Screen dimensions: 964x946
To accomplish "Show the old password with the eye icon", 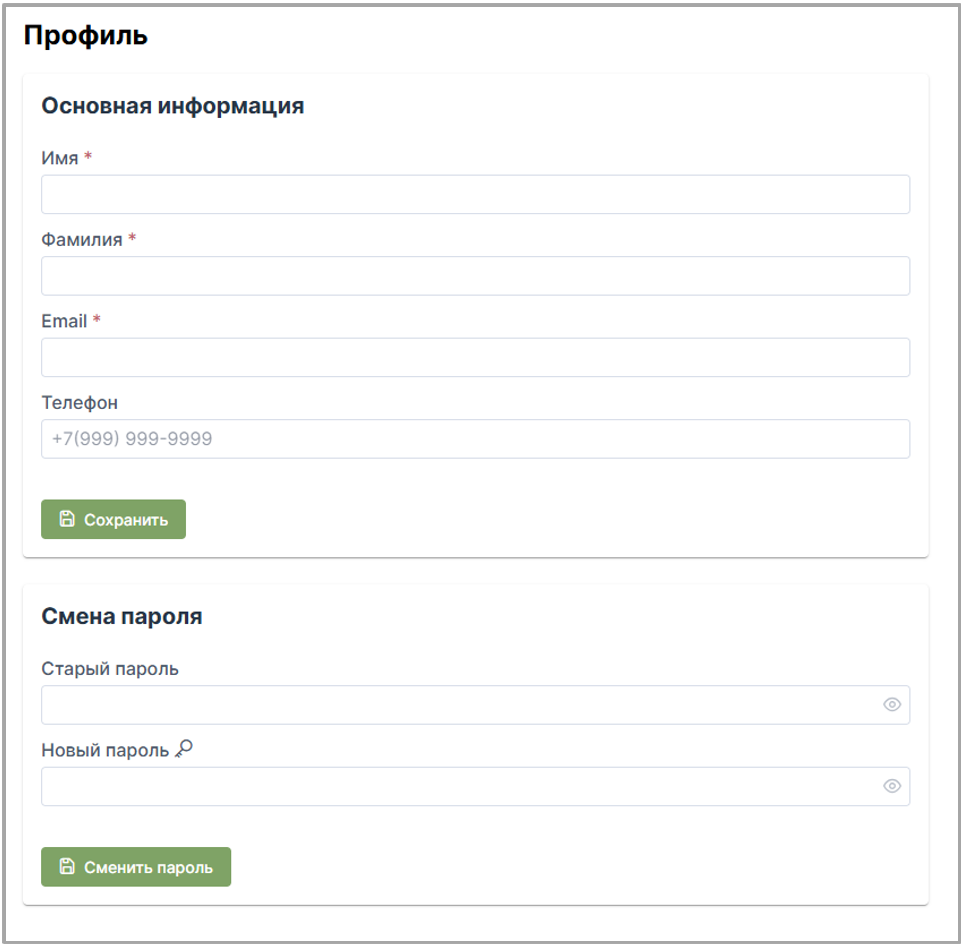I will 892,705.
